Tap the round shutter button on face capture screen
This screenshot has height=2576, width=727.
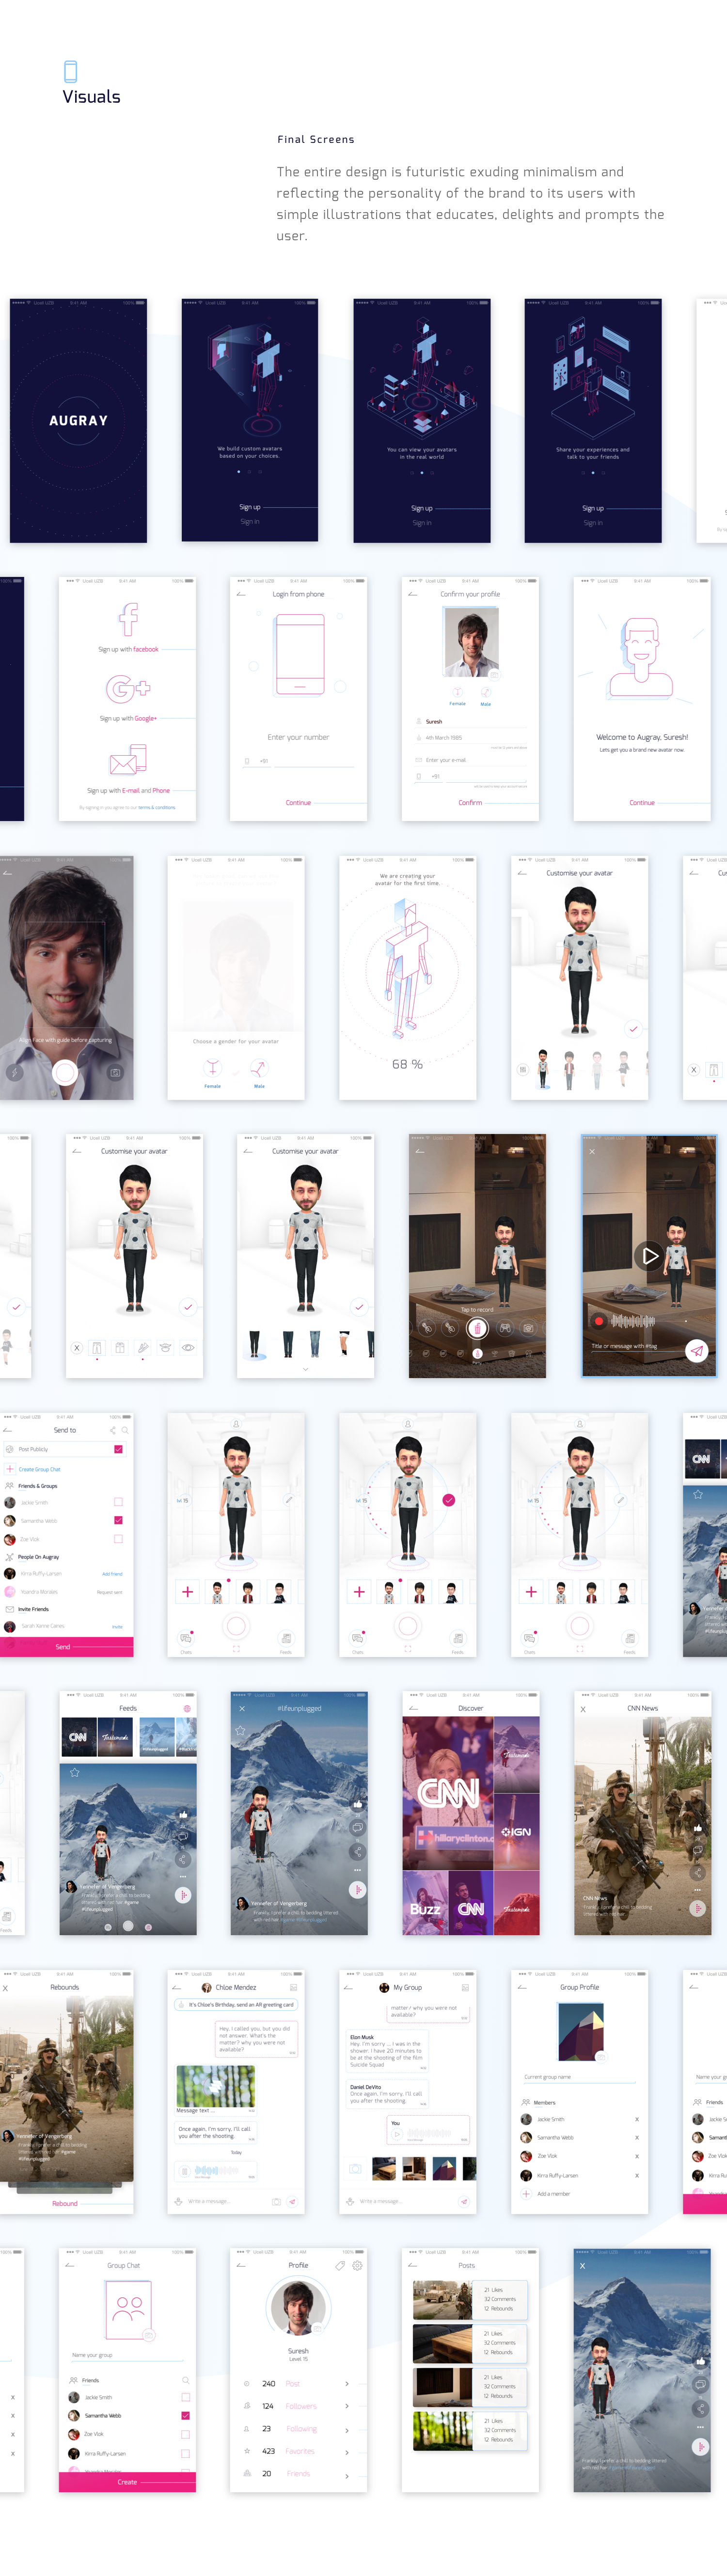pyautogui.click(x=65, y=1073)
